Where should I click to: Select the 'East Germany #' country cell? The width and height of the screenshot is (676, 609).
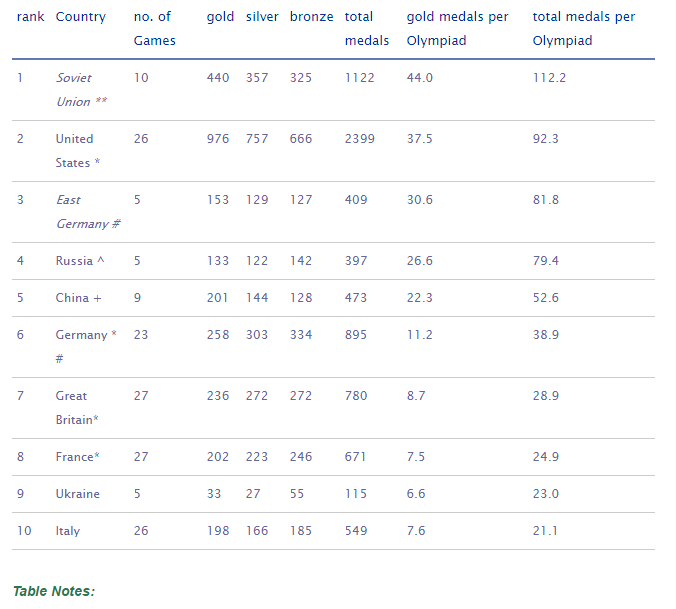pyautogui.click(x=88, y=212)
